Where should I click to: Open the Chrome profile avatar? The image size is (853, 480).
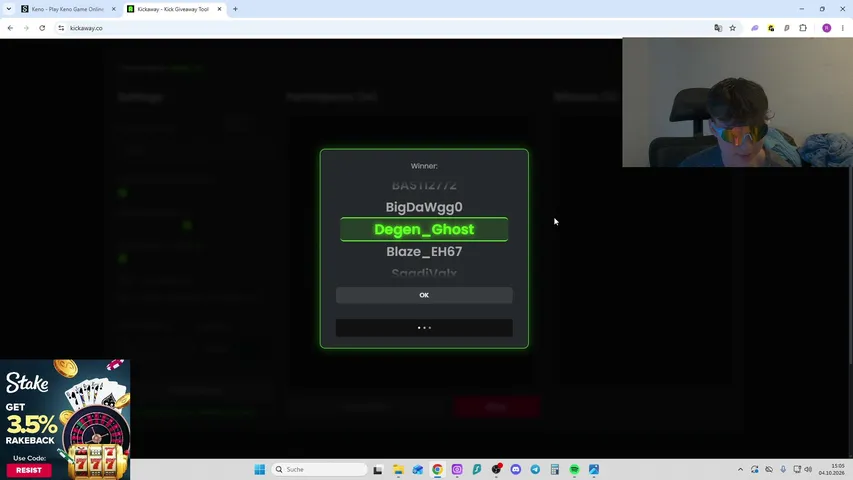(x=826, y=28)
